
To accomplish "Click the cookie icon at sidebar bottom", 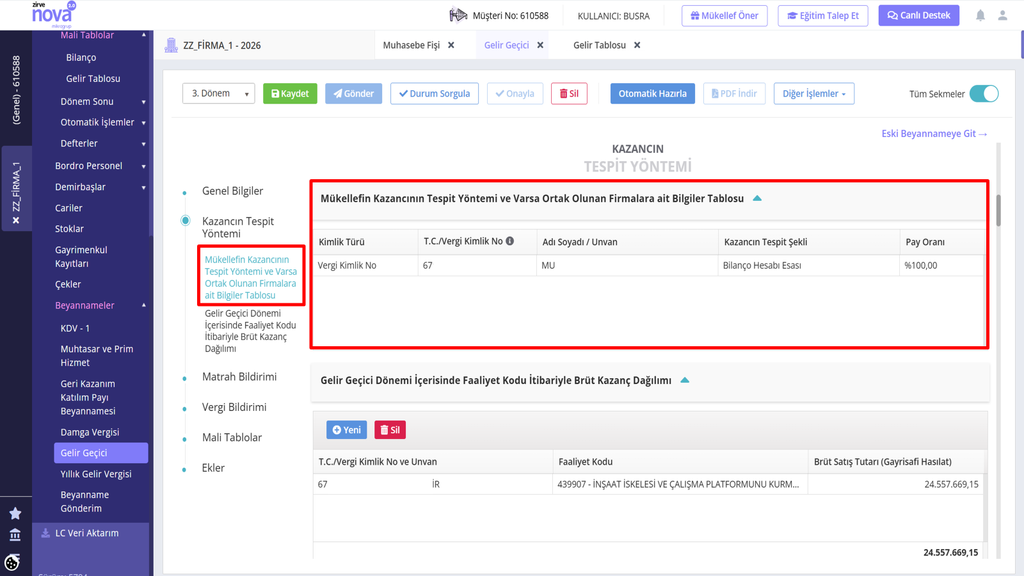I will click(x=12, y=562).
